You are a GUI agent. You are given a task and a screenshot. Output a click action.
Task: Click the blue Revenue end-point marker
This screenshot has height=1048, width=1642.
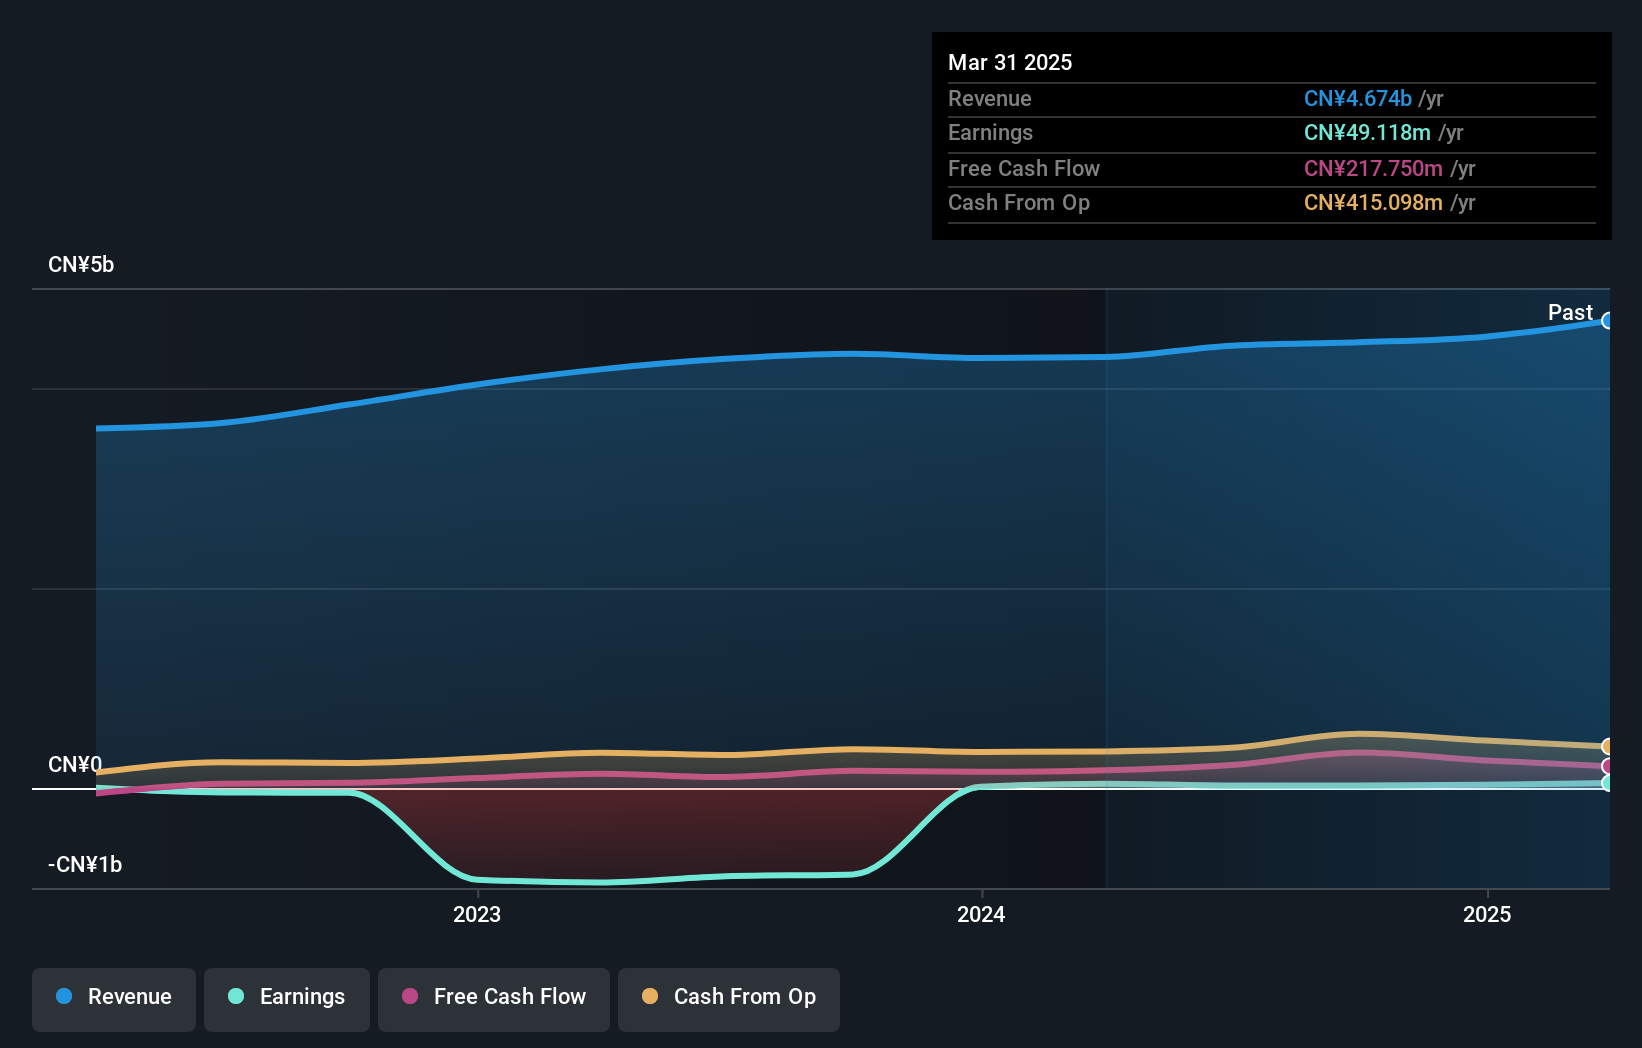1608,321
